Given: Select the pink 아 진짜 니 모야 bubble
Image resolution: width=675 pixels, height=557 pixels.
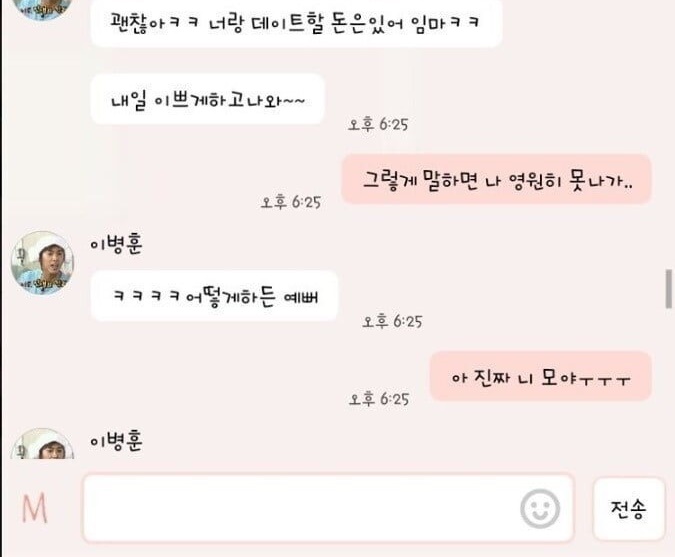Looking at the screenshot, I should pyautogui.click(x=541, y=376).
